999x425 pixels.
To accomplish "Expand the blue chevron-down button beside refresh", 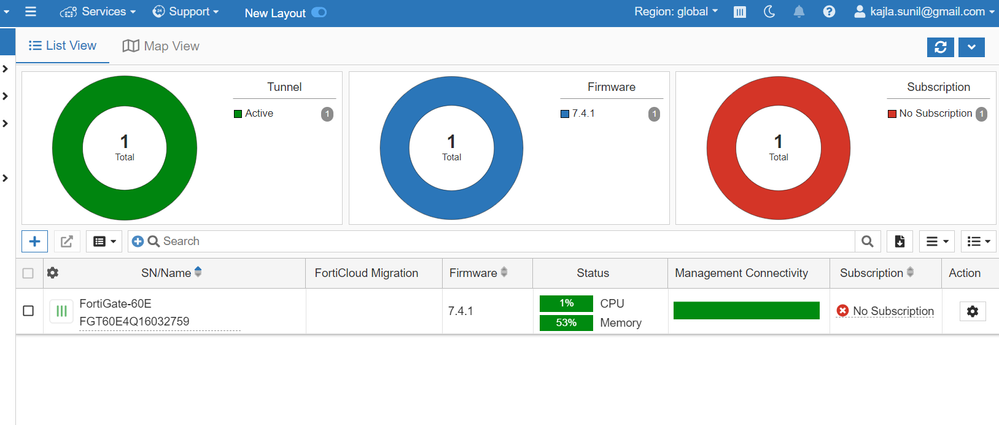I will 972,47.
